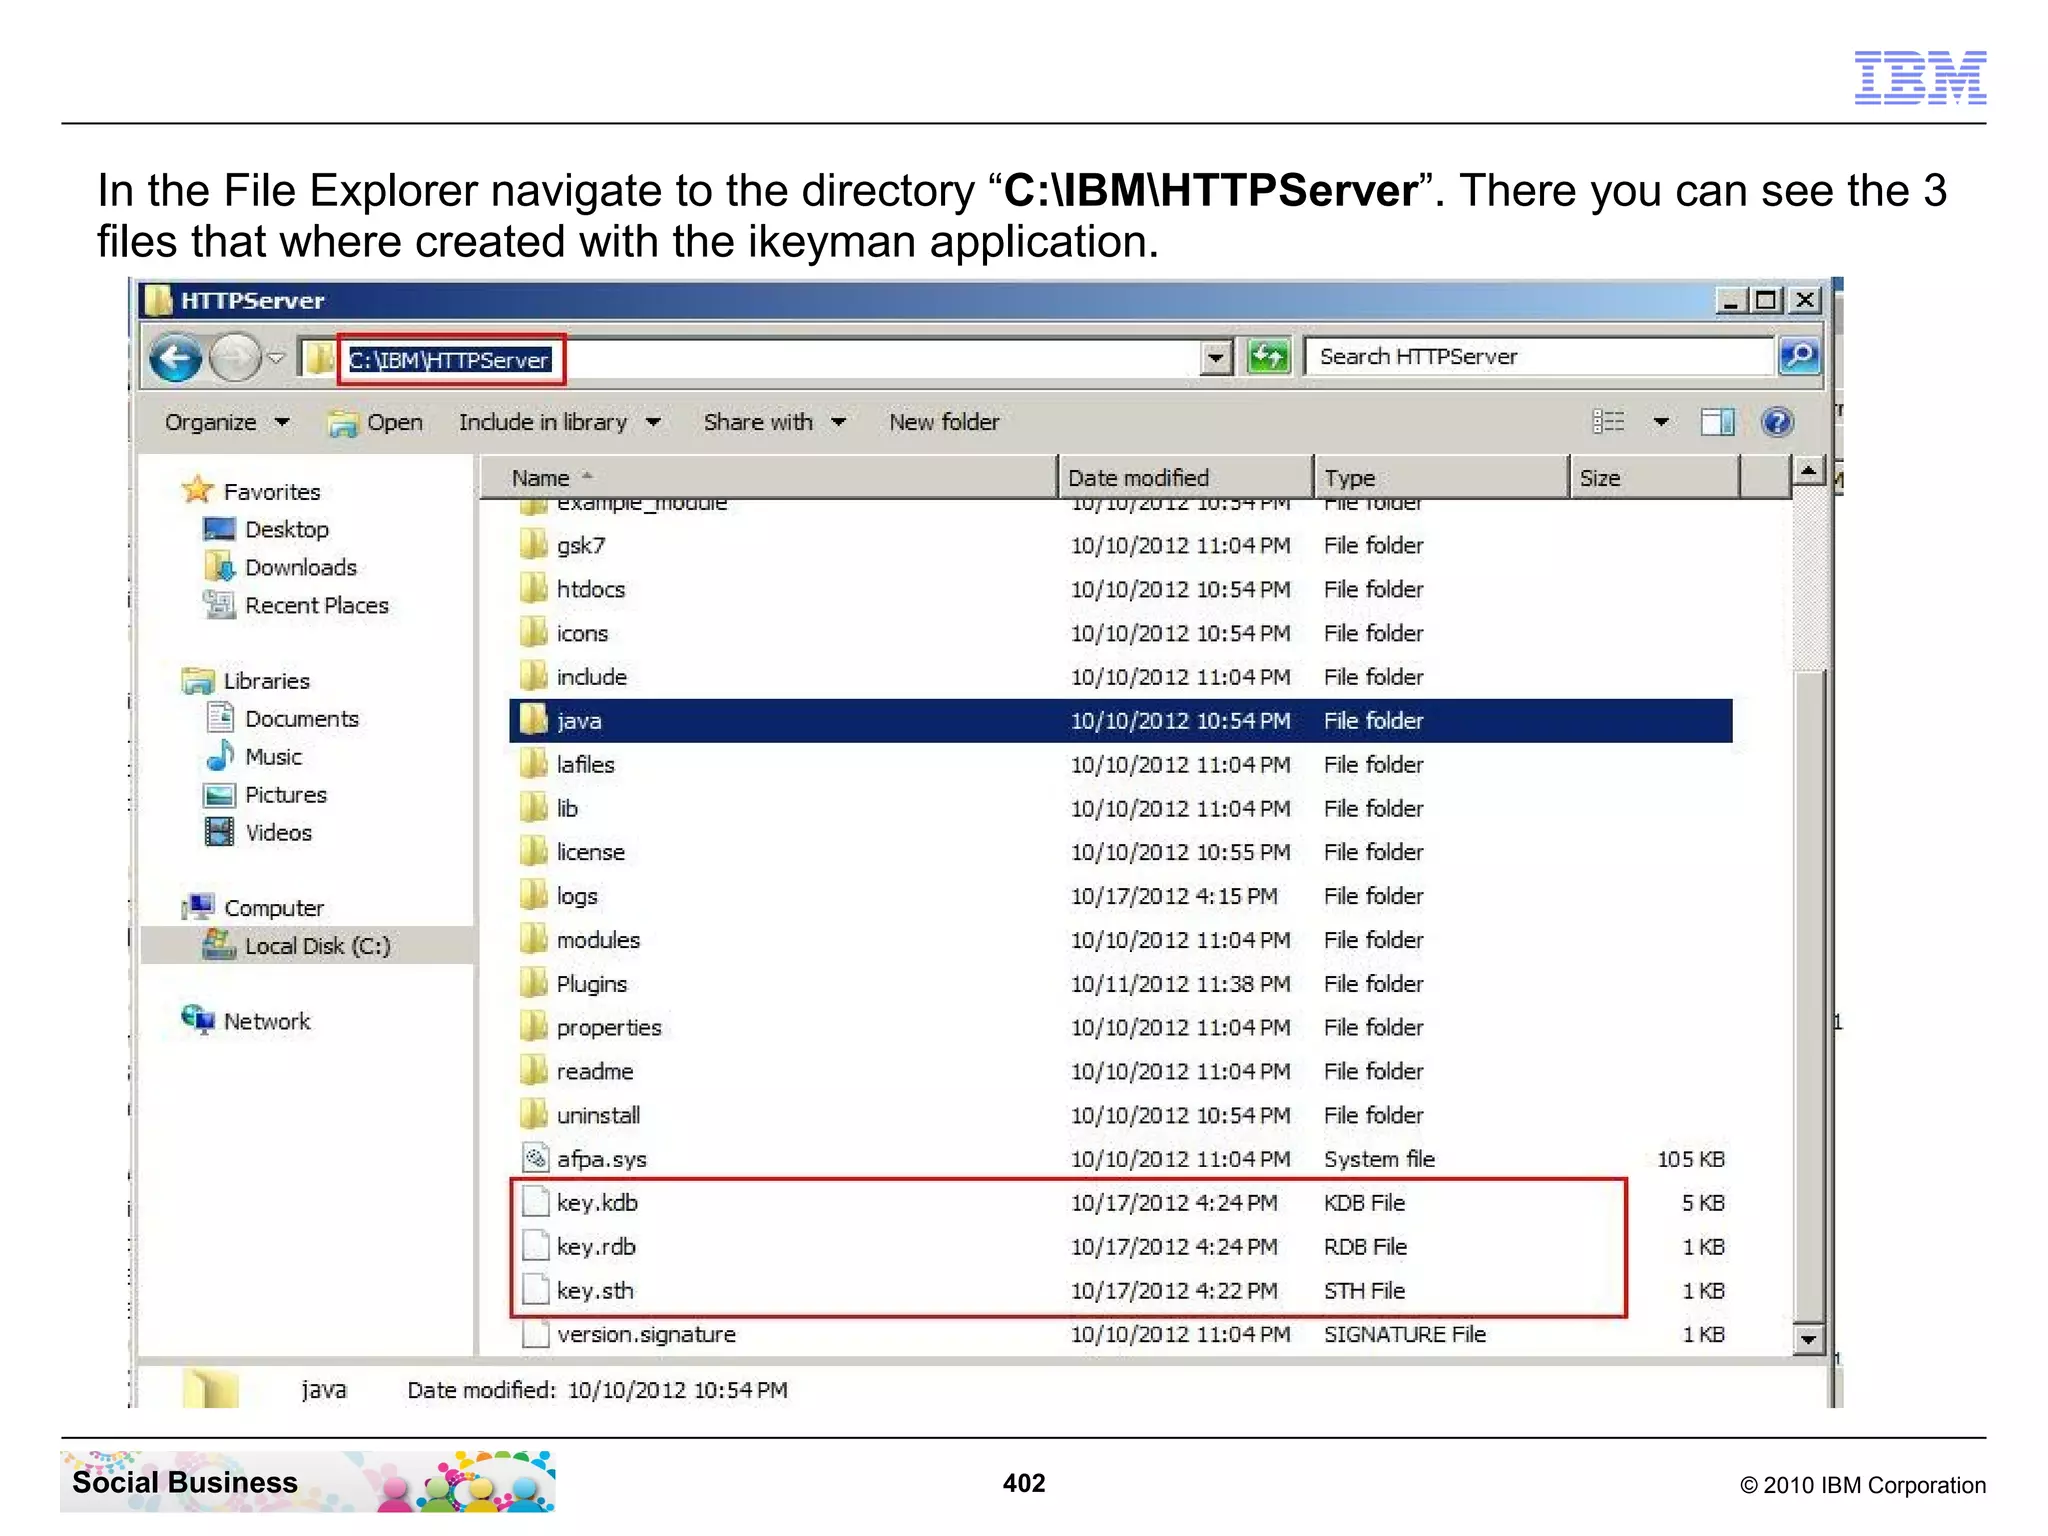
Task: Expand the address bar history dropdown
Action: (1216, 357)
